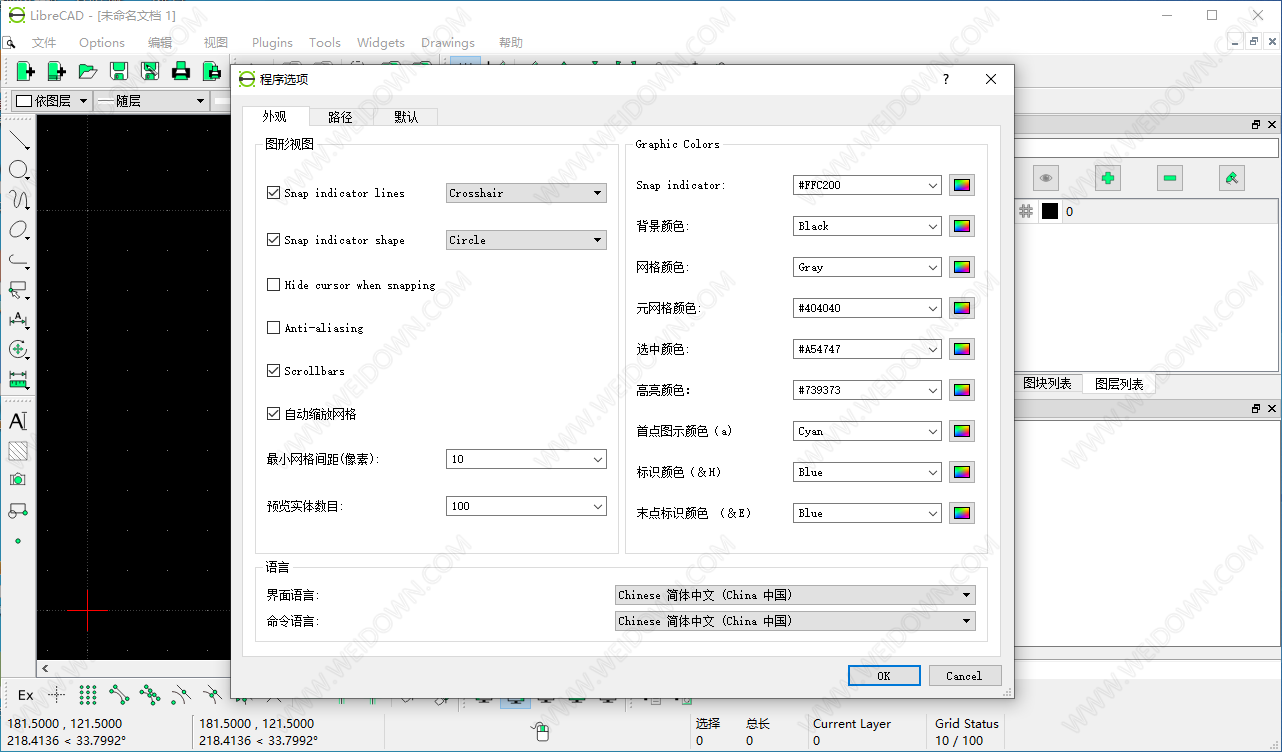The height and width of the screenshot is (752, 1282).
Task: Select the Block tool icon
Action: tap(18, 510)
